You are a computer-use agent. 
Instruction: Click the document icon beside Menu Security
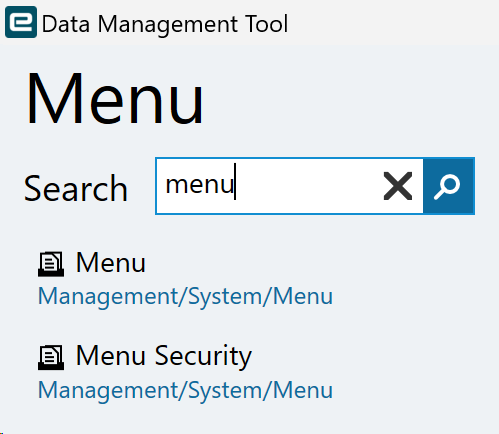pyautogui.click(x=51, y=357)
